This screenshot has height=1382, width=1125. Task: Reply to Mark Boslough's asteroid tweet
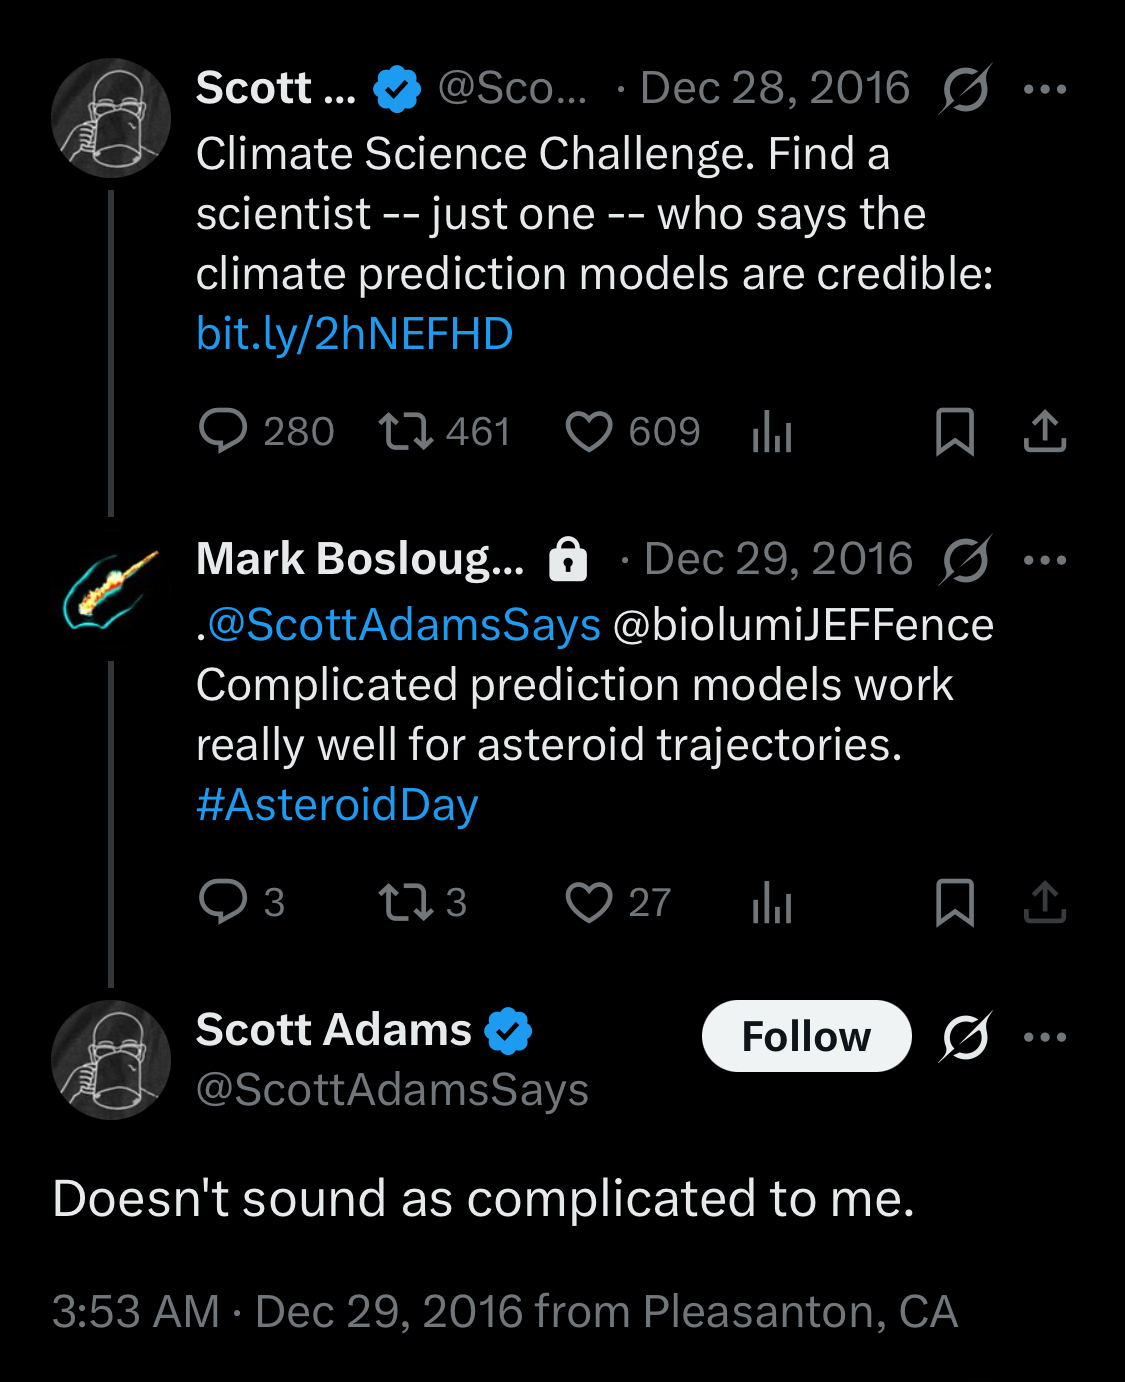[222, 902]
